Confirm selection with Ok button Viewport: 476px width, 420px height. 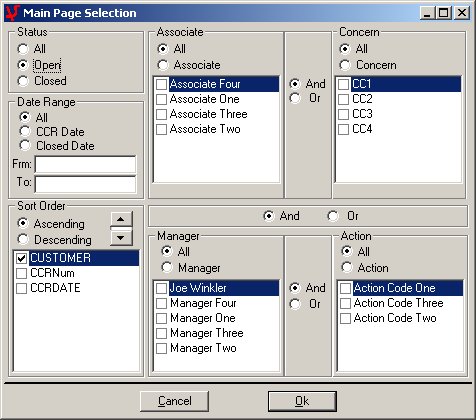coord(302,401)
